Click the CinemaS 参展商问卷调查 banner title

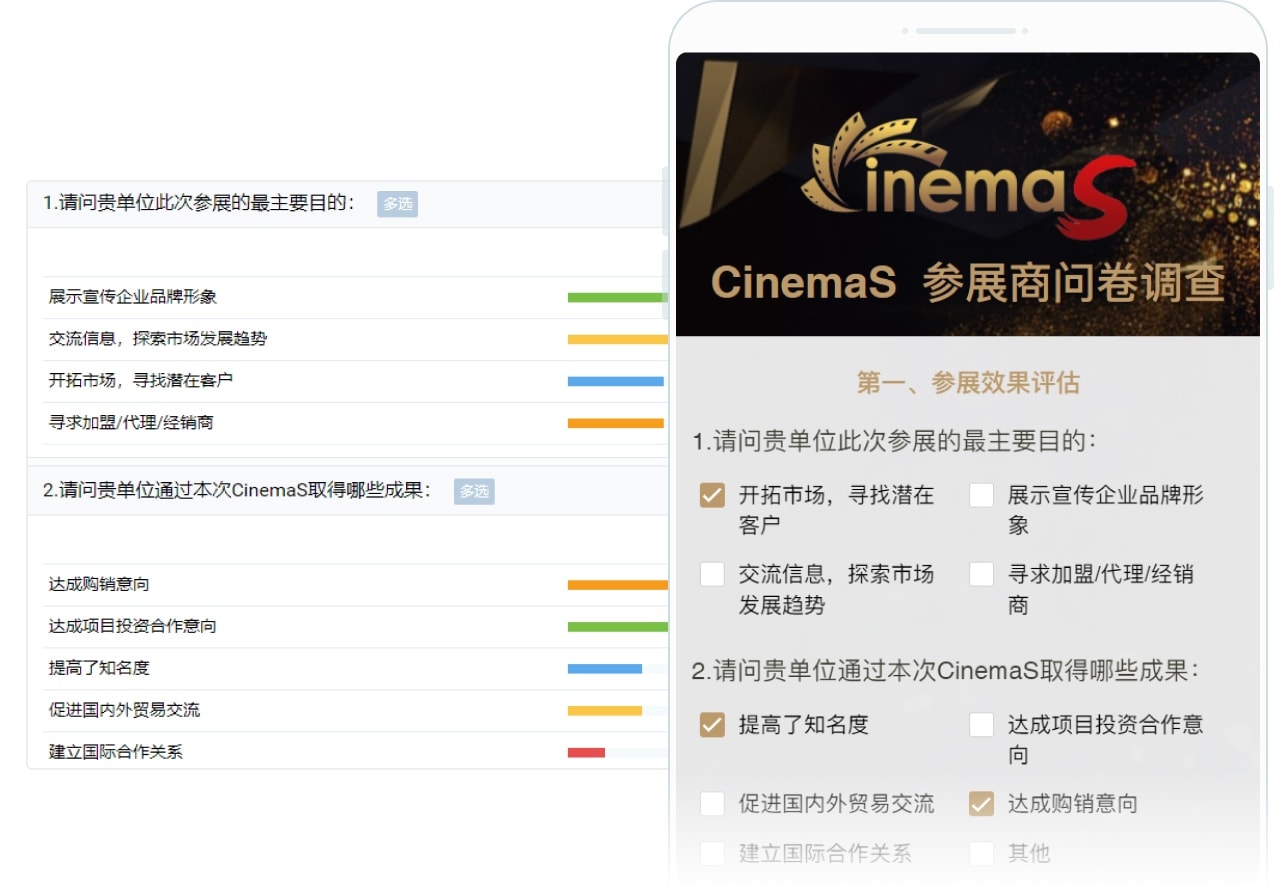[967, 283]
